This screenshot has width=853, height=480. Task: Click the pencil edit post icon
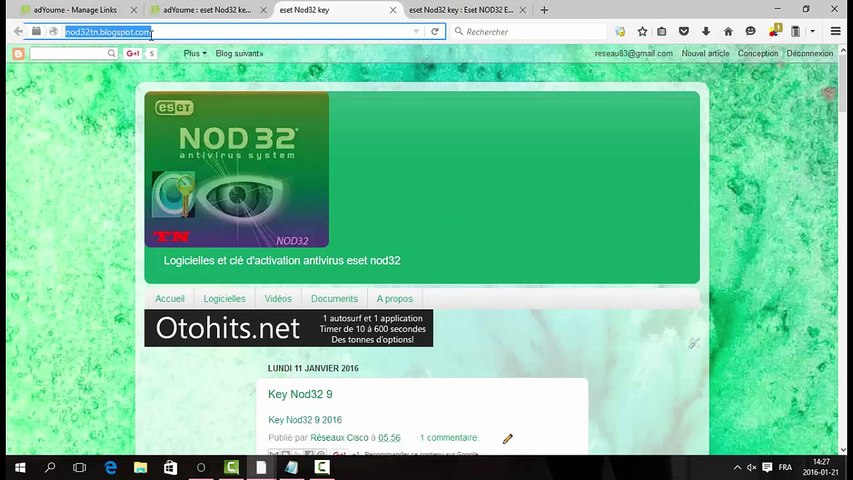[x=508, y=439]
